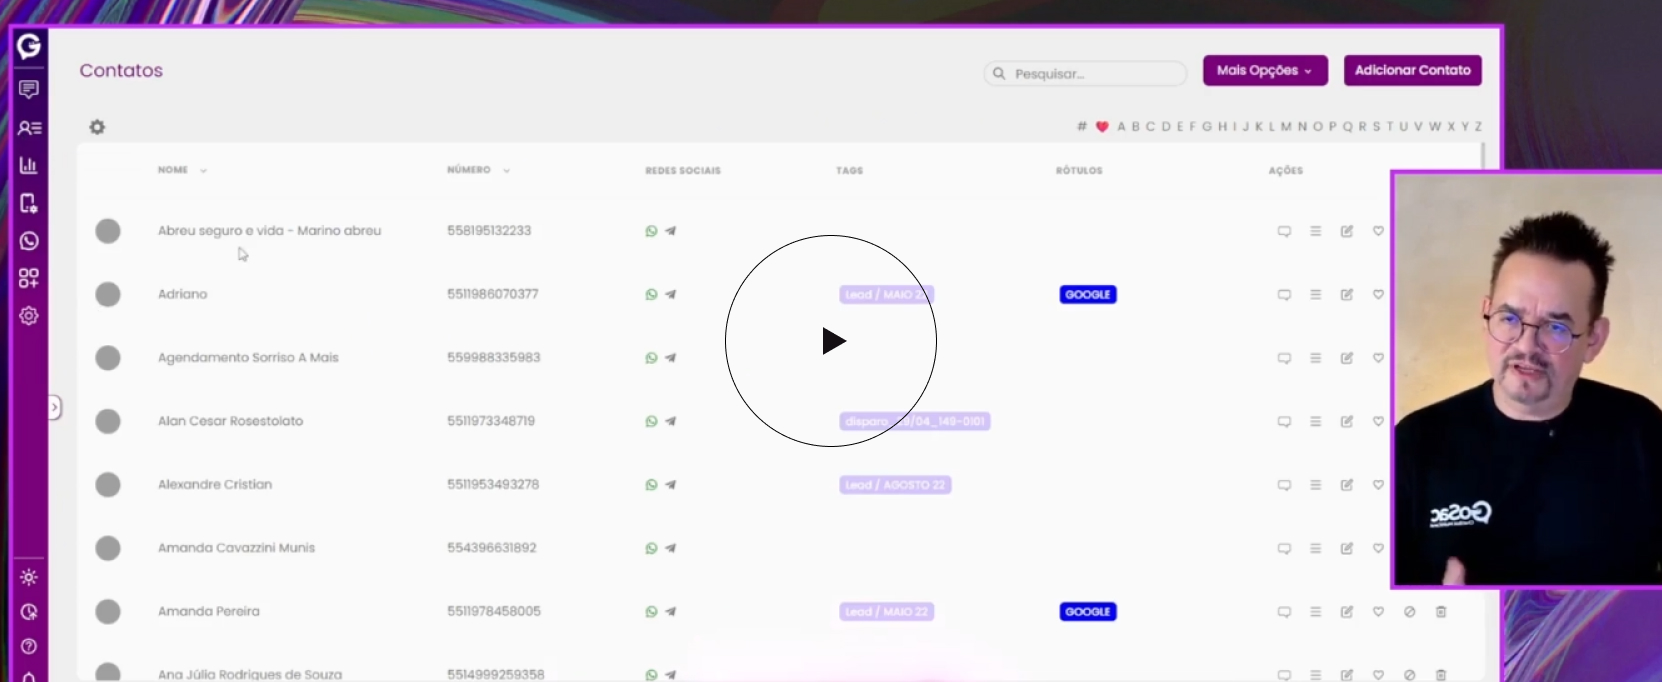Image resolution: width=1662 pixels, height=682 pixels.
Task: Open the bar chart reports icon in sidebar
Action: coord(29,165)
